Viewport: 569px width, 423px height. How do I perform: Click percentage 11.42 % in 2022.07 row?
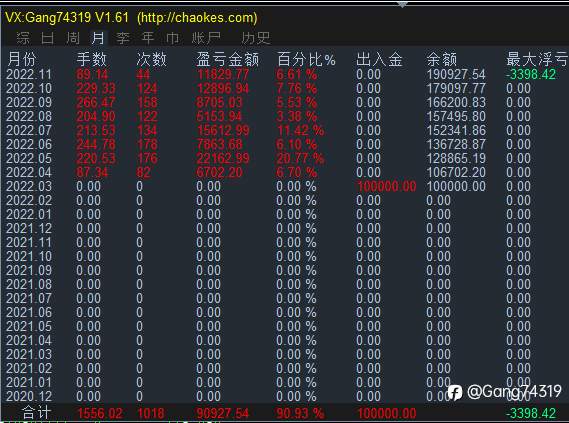click(300, 130)
